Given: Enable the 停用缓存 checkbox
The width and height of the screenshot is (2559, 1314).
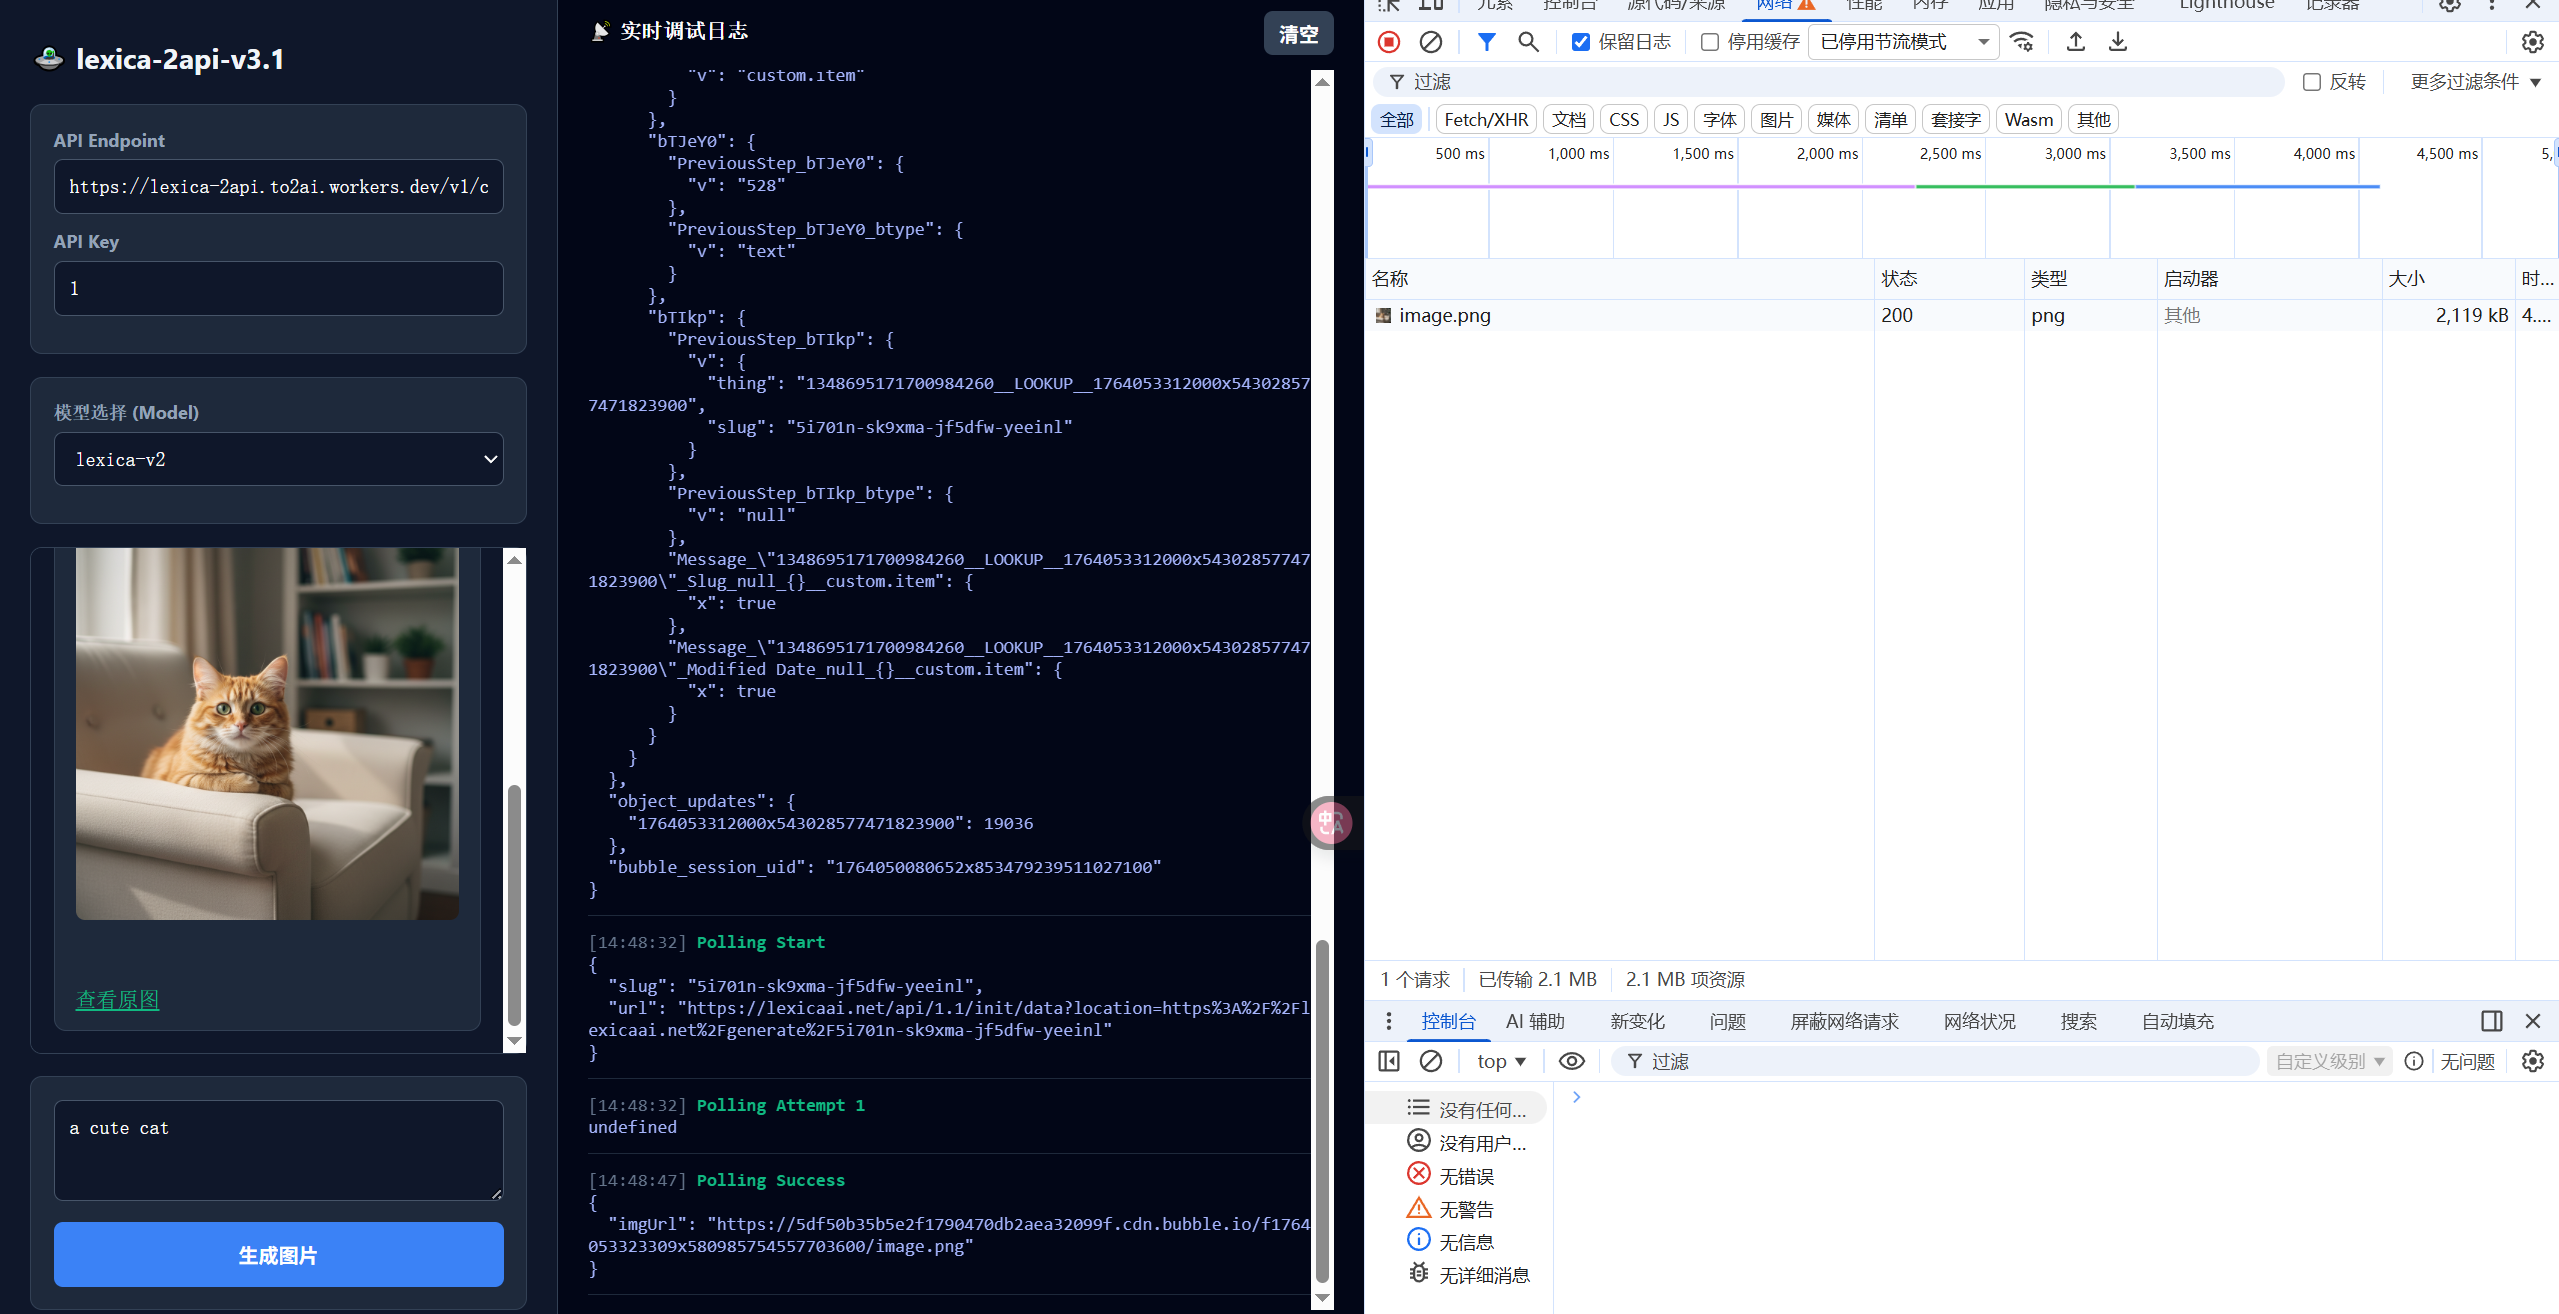Looking at the screenshot, I should coord(1710,42).
